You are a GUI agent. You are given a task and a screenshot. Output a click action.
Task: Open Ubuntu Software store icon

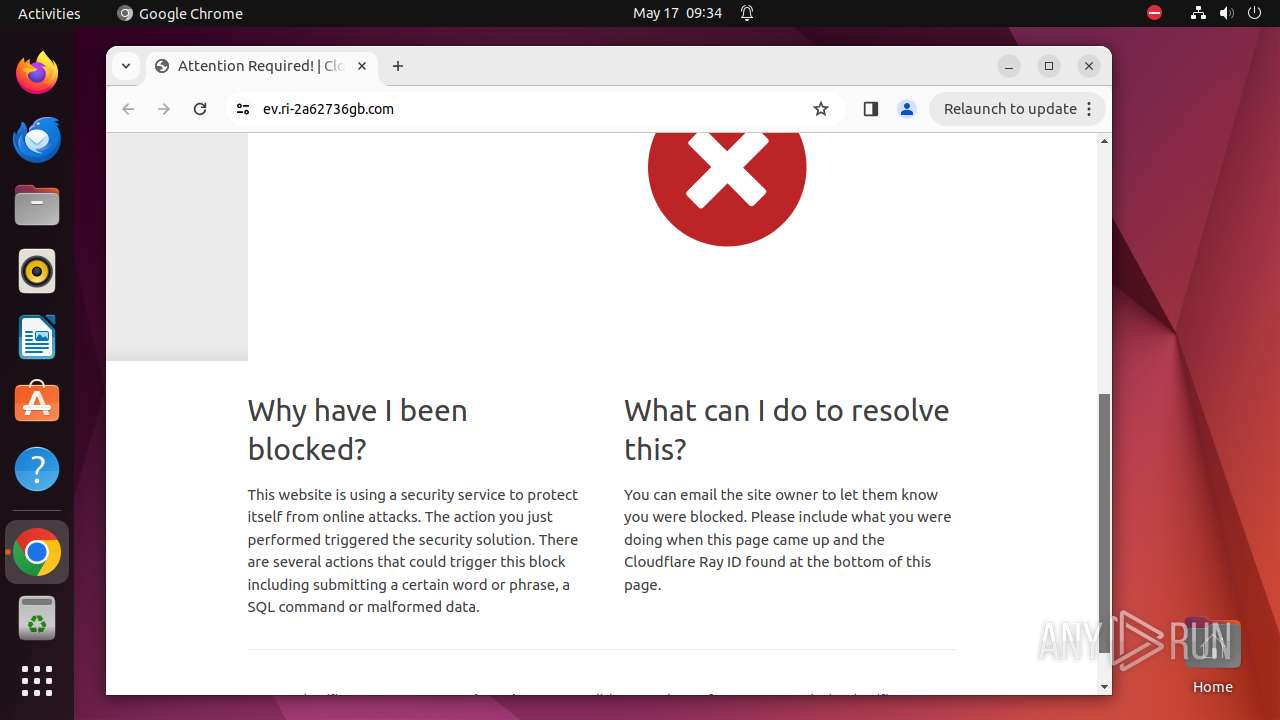pos(37,403)
